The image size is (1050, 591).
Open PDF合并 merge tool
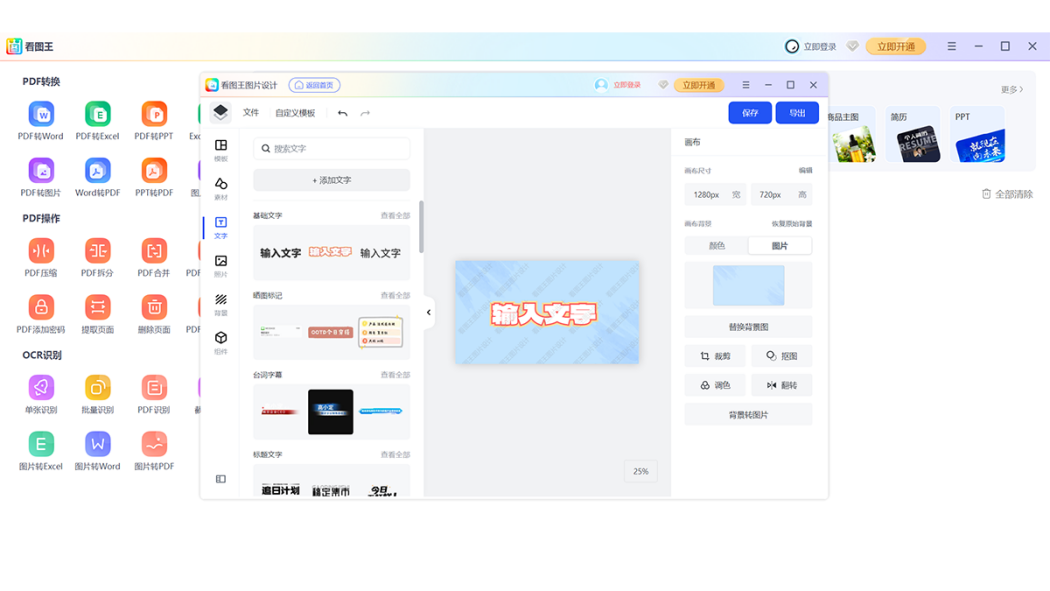click(154, 258)
